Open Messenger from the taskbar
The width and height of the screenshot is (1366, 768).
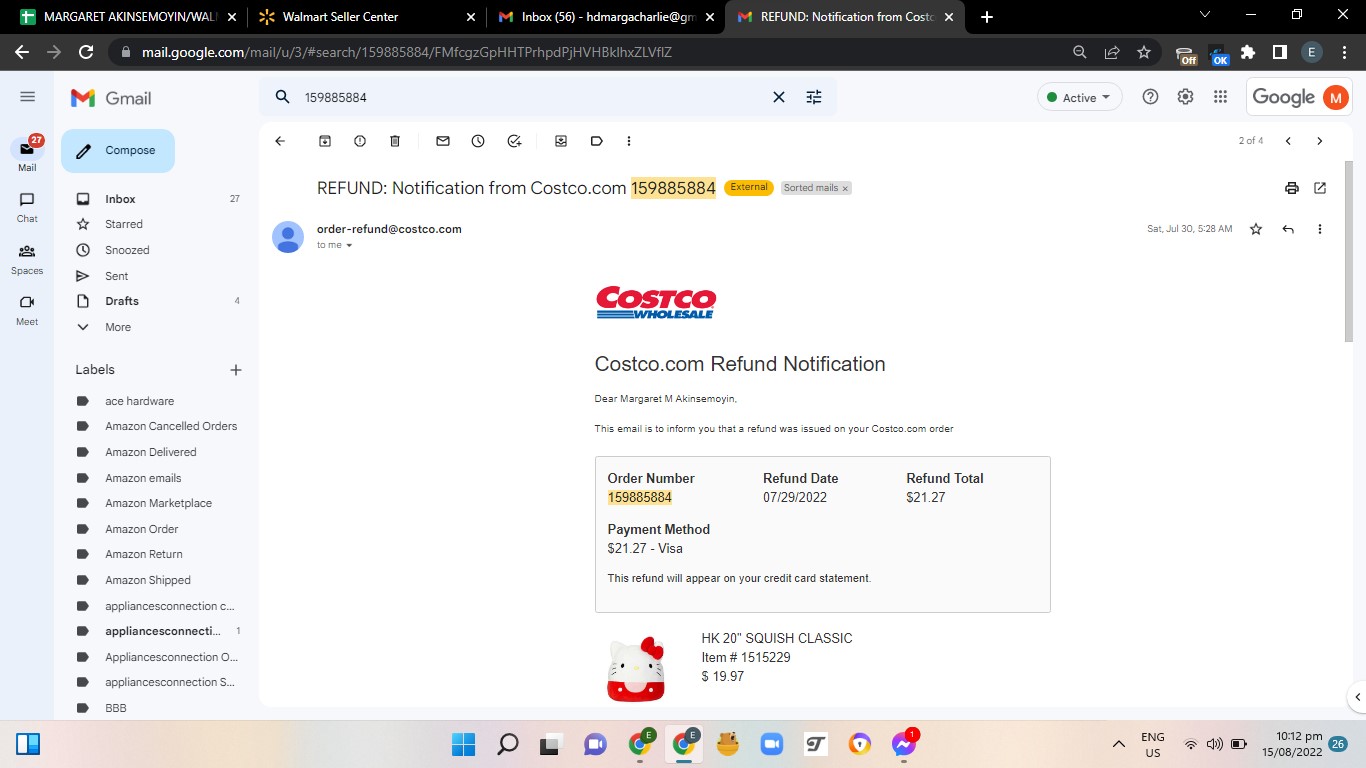903,744
